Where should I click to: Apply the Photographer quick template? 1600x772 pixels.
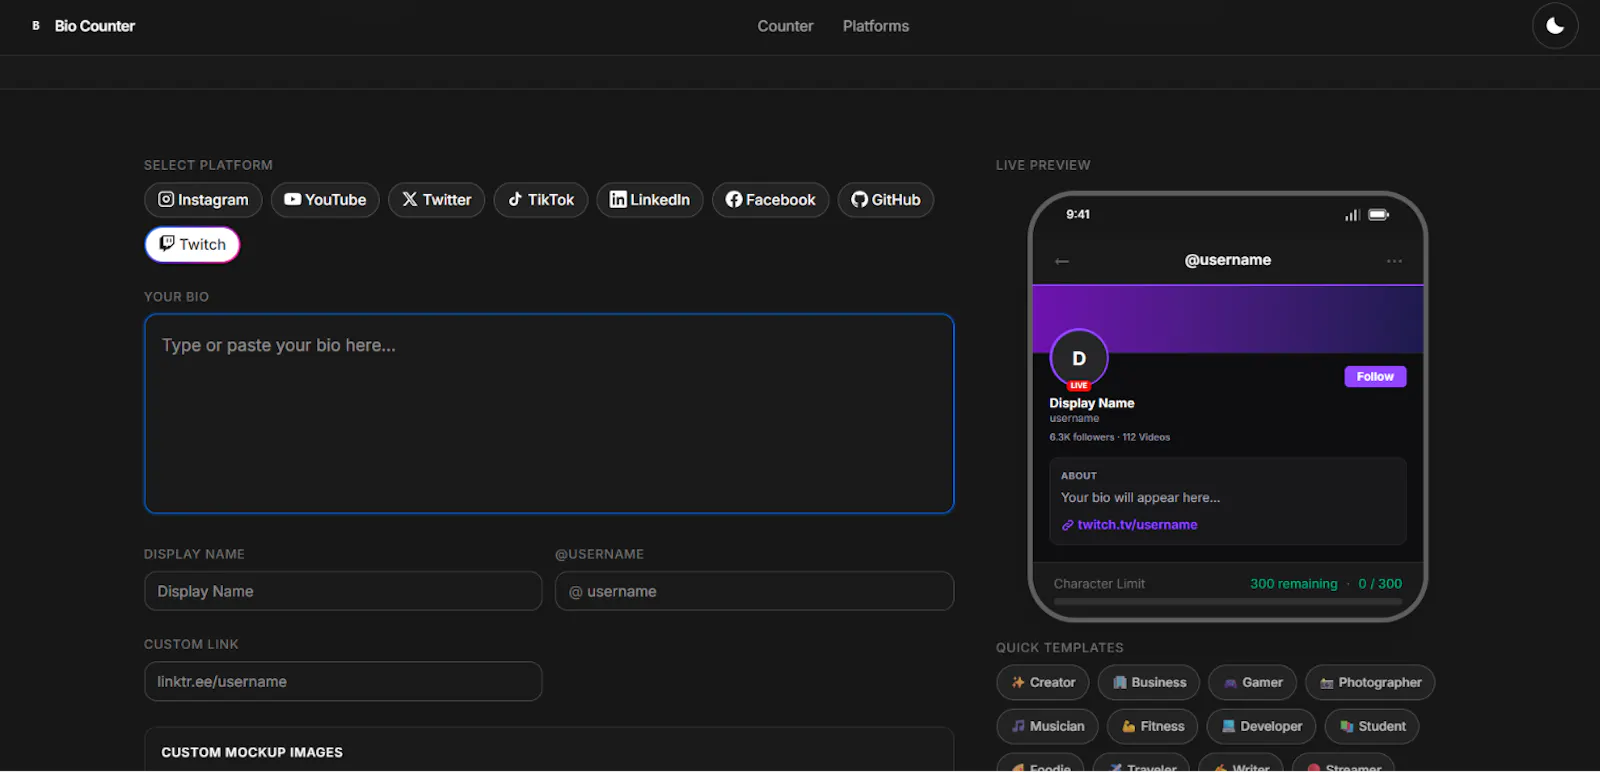click(x=1370, y=683)
